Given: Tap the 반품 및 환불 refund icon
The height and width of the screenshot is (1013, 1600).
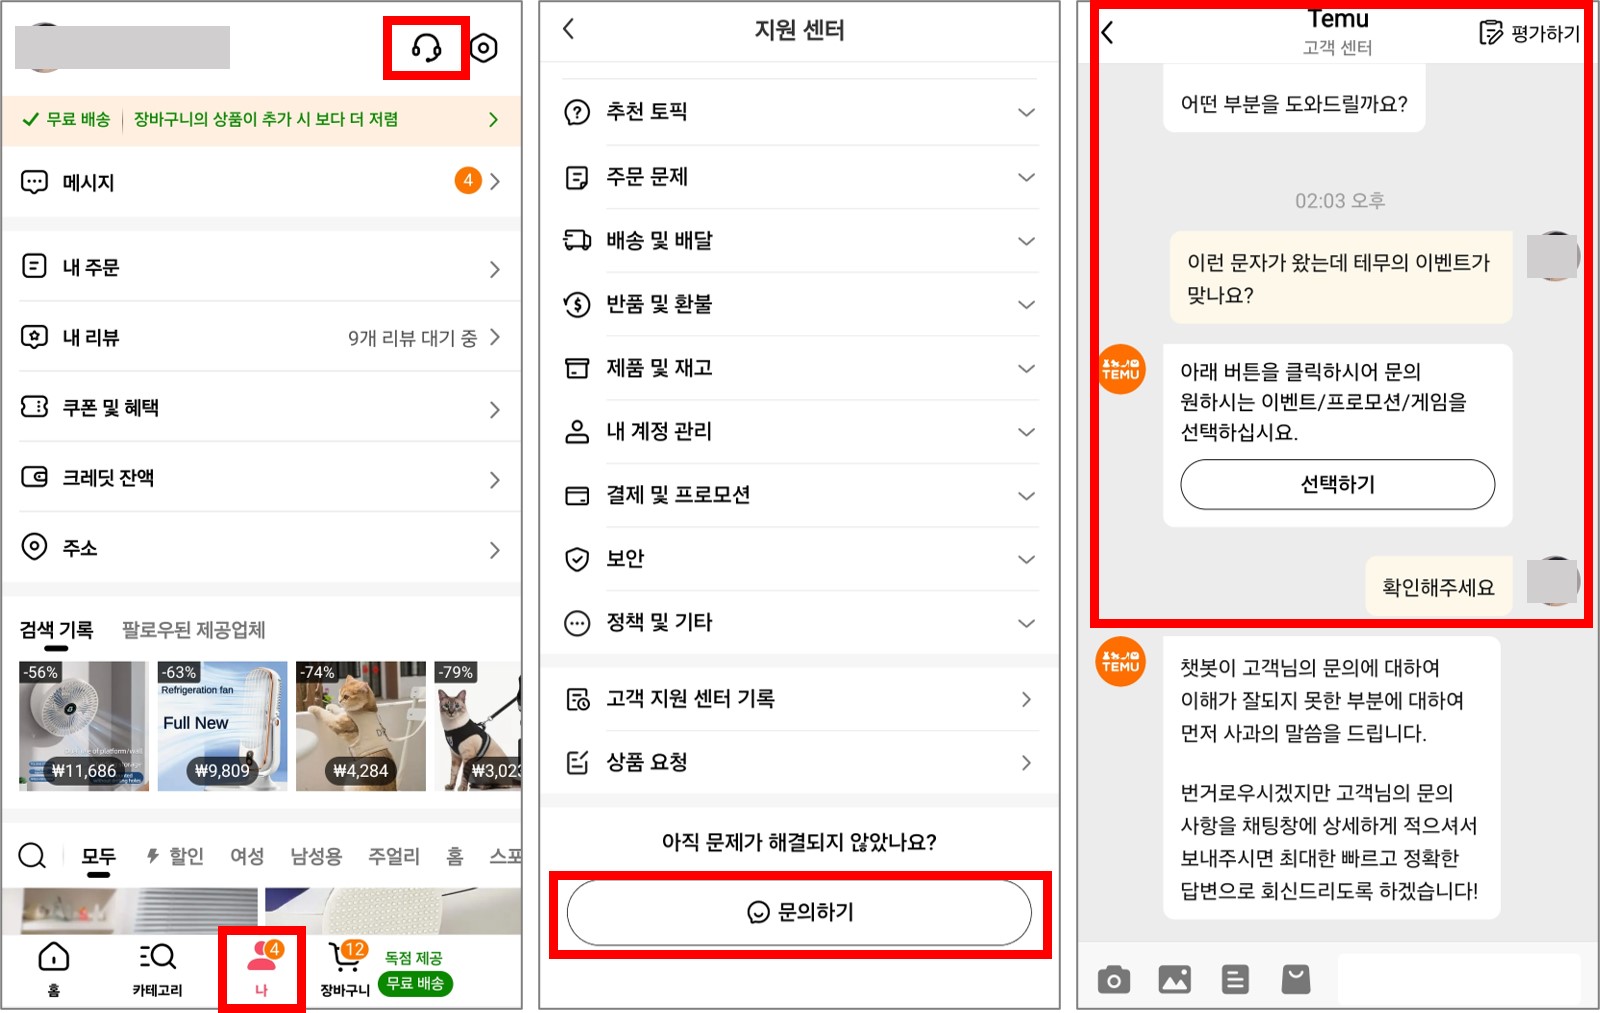Looking at the screenshot, I should pyautogui.click(x=577, y=304).
